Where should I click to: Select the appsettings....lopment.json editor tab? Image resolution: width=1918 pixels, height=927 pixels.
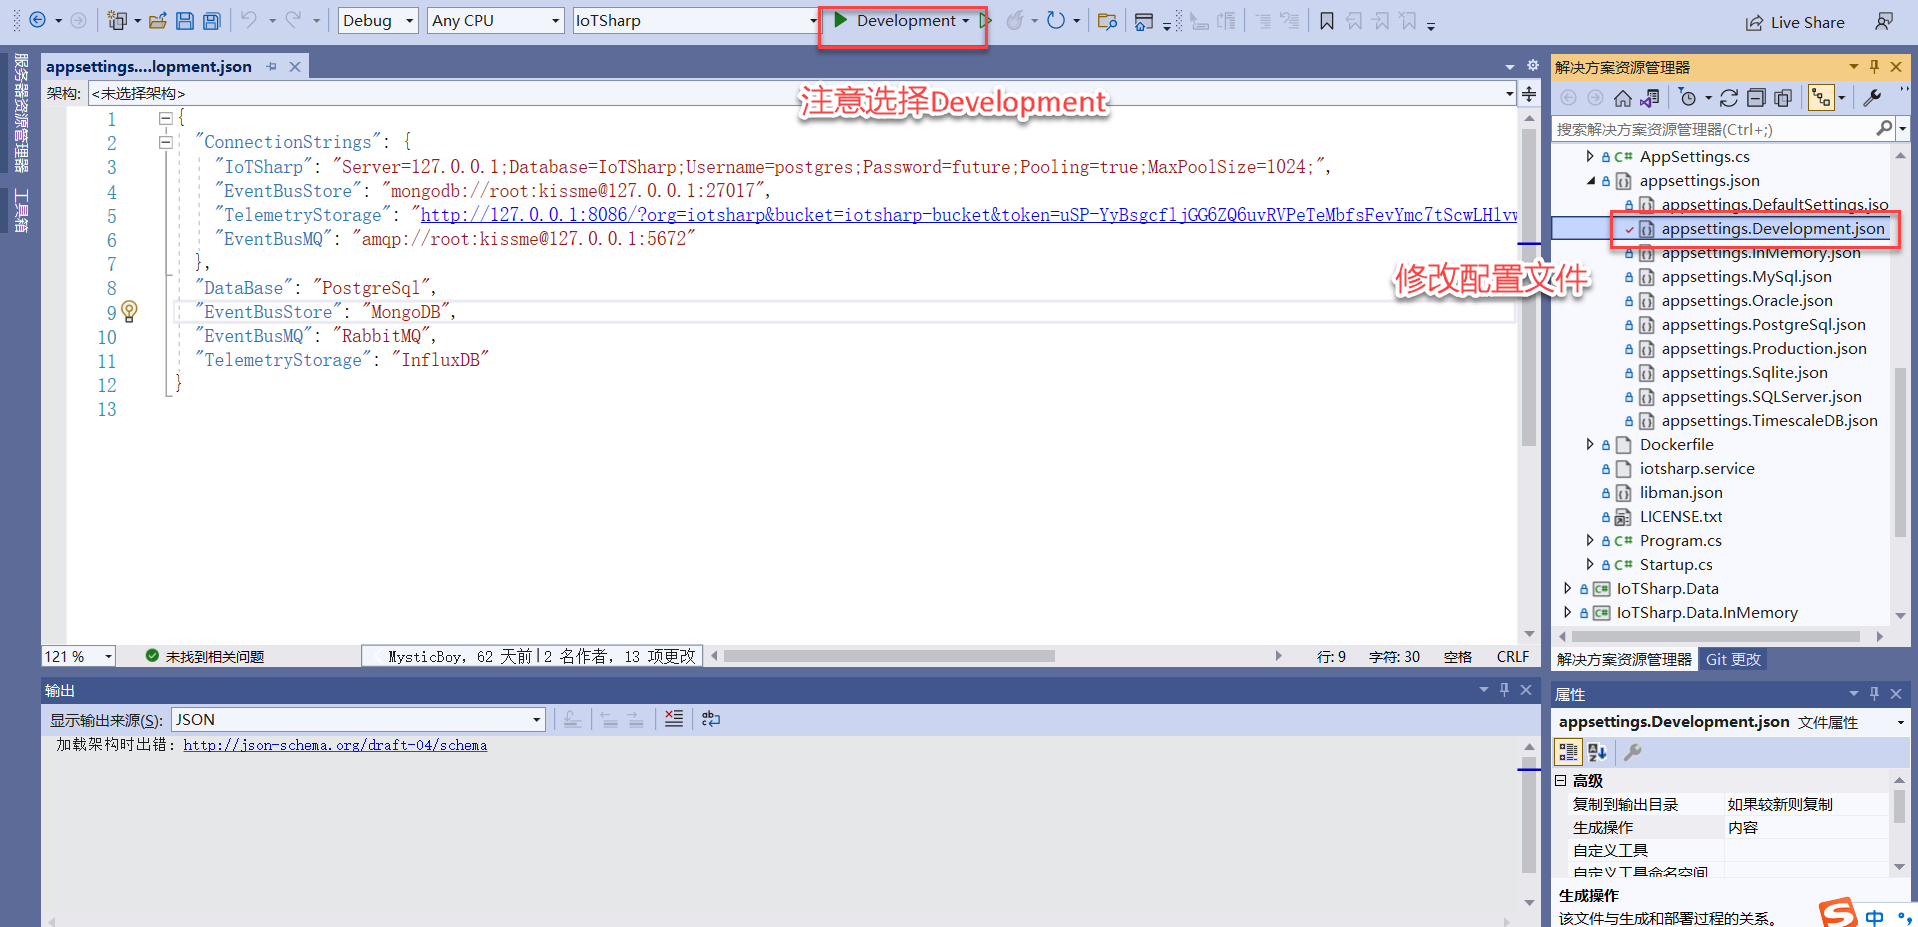pos(149,67)
